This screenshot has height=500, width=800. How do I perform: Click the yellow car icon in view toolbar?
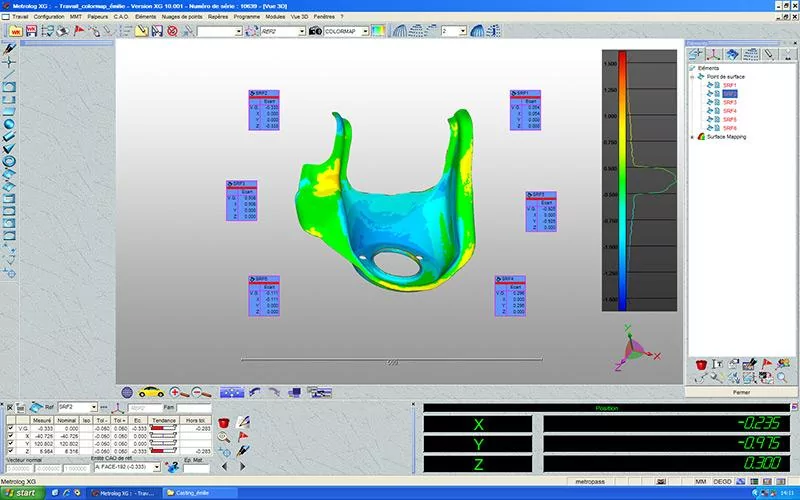click(x=151, y=392)
